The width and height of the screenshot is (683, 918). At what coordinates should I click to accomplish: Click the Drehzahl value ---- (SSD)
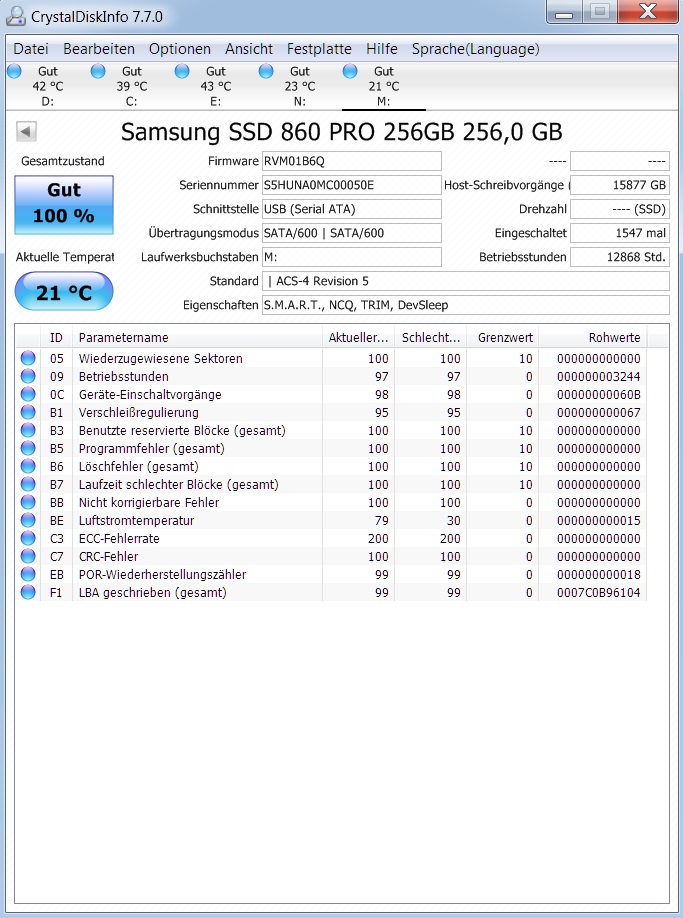[620, 209]
